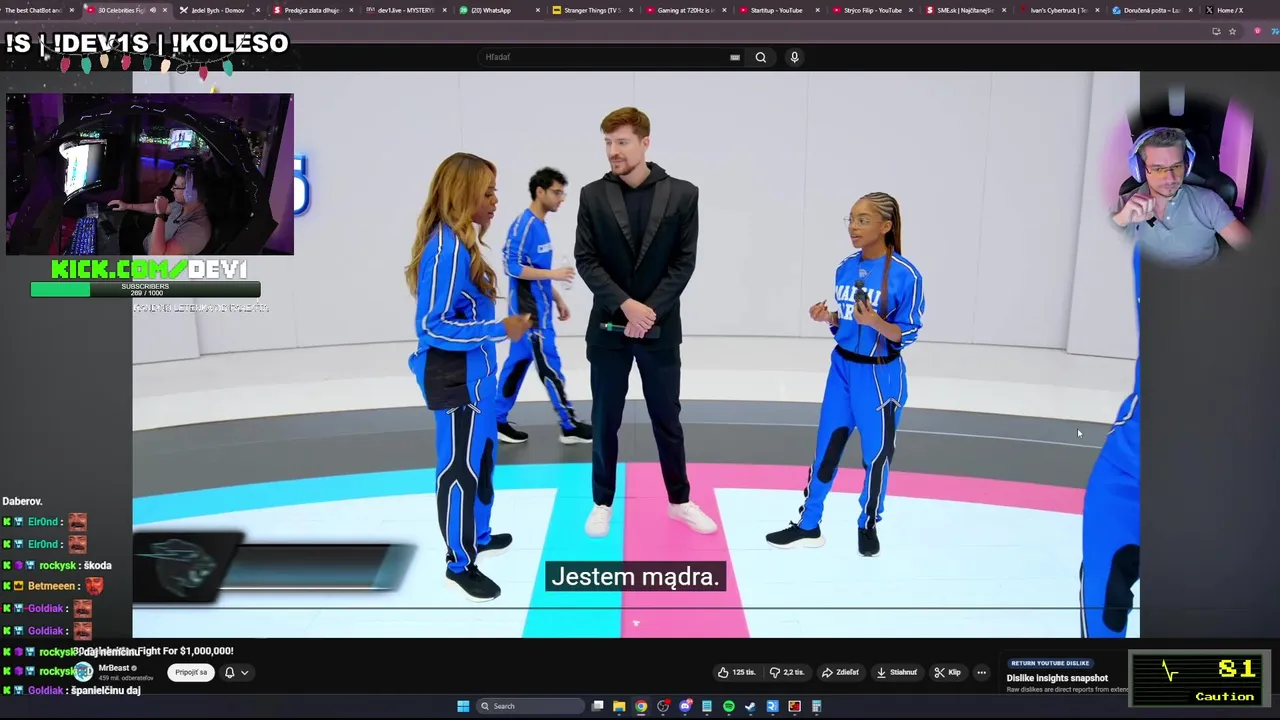
Task: Click chat message from Betmeeen
Action: (x=52, y=586)
